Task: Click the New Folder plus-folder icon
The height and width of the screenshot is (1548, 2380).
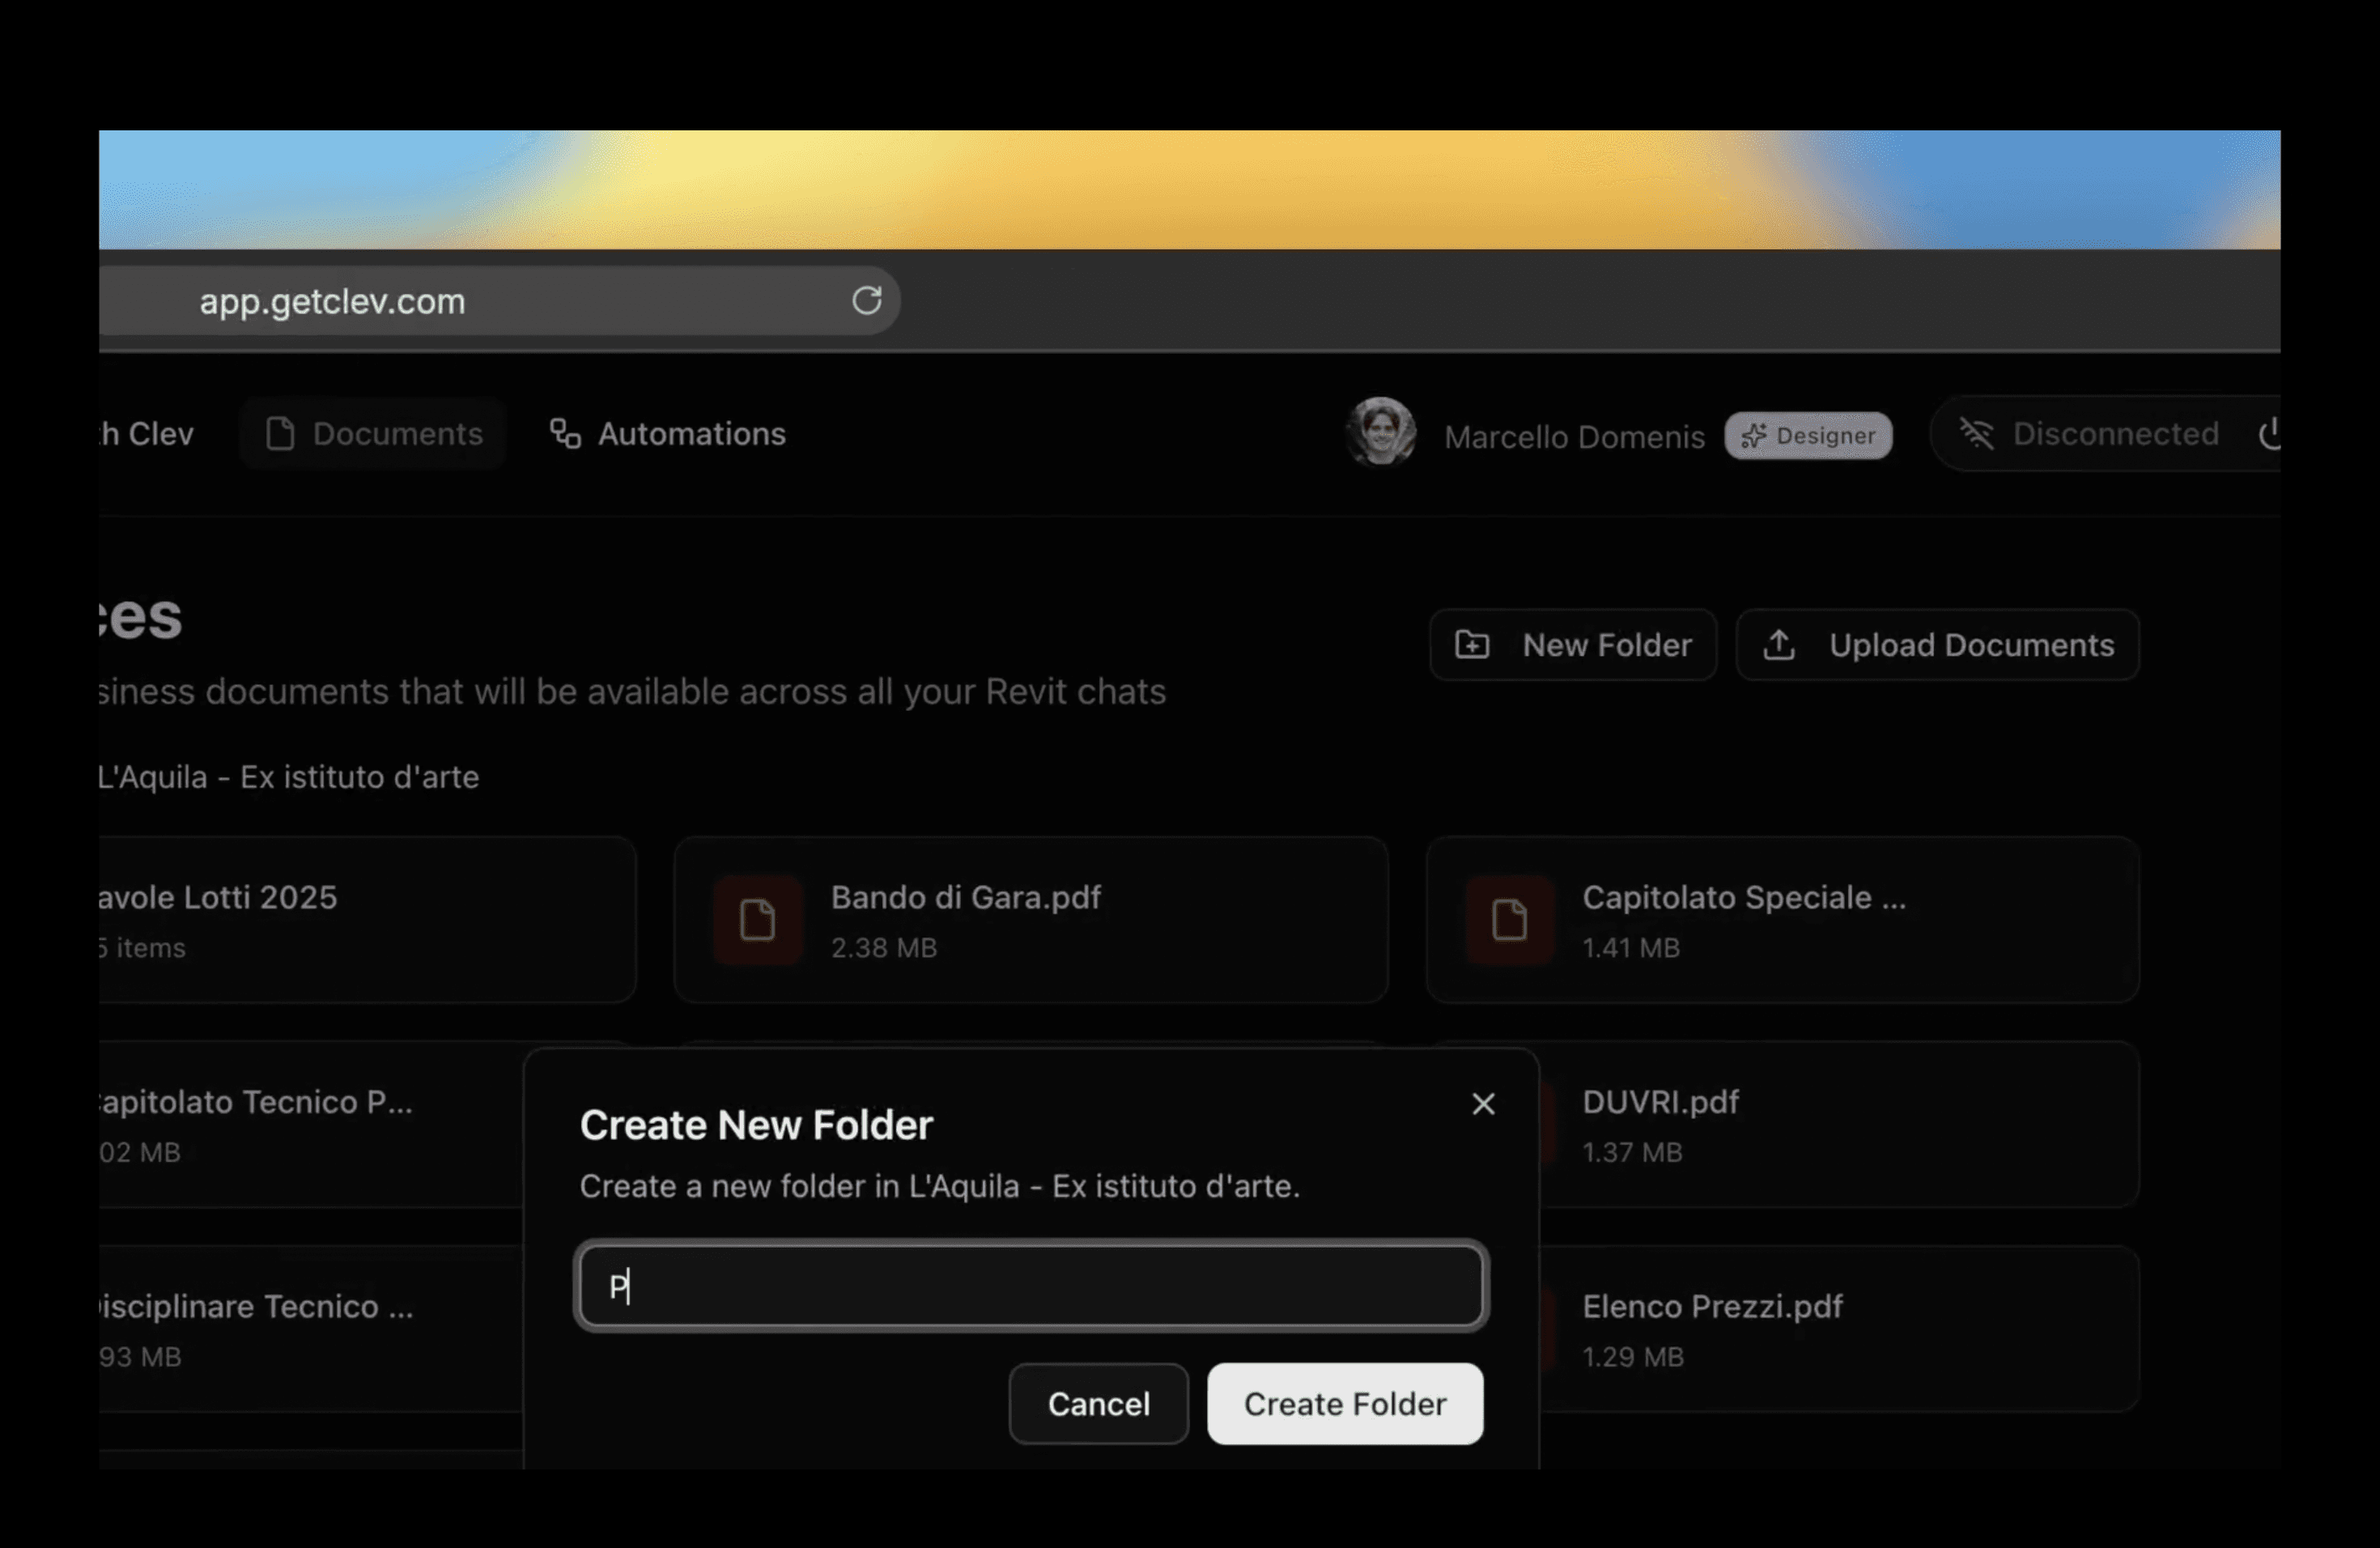Action: pyautogui.click(x=1472, y=645)
